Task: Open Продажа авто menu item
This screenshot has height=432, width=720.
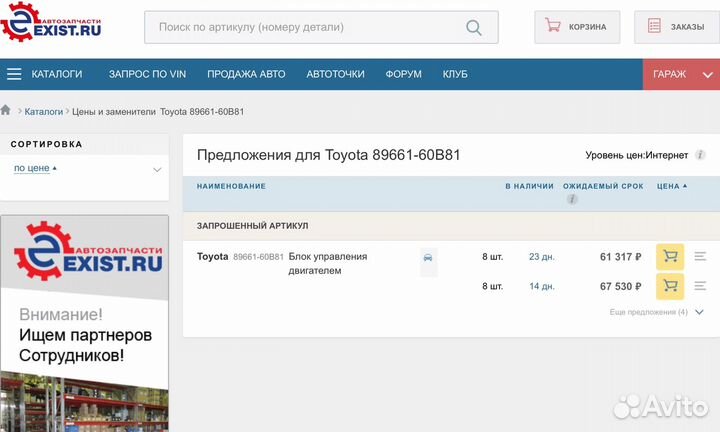Action: [x=246, y=74]
